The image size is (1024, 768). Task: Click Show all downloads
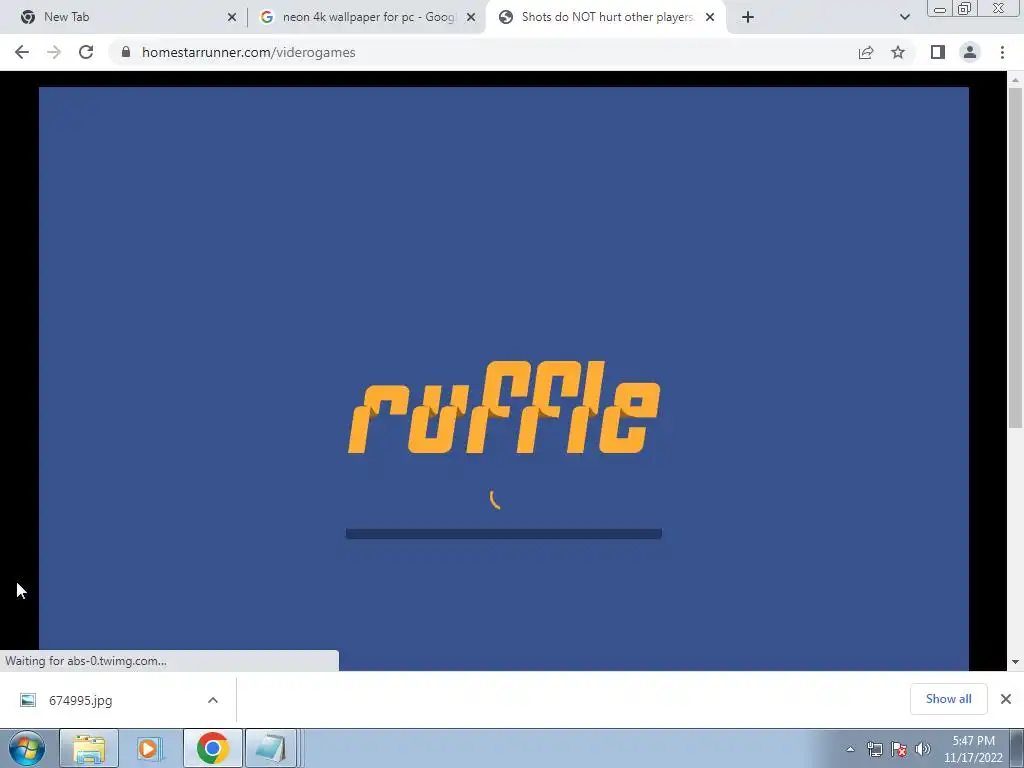[948, 699]
